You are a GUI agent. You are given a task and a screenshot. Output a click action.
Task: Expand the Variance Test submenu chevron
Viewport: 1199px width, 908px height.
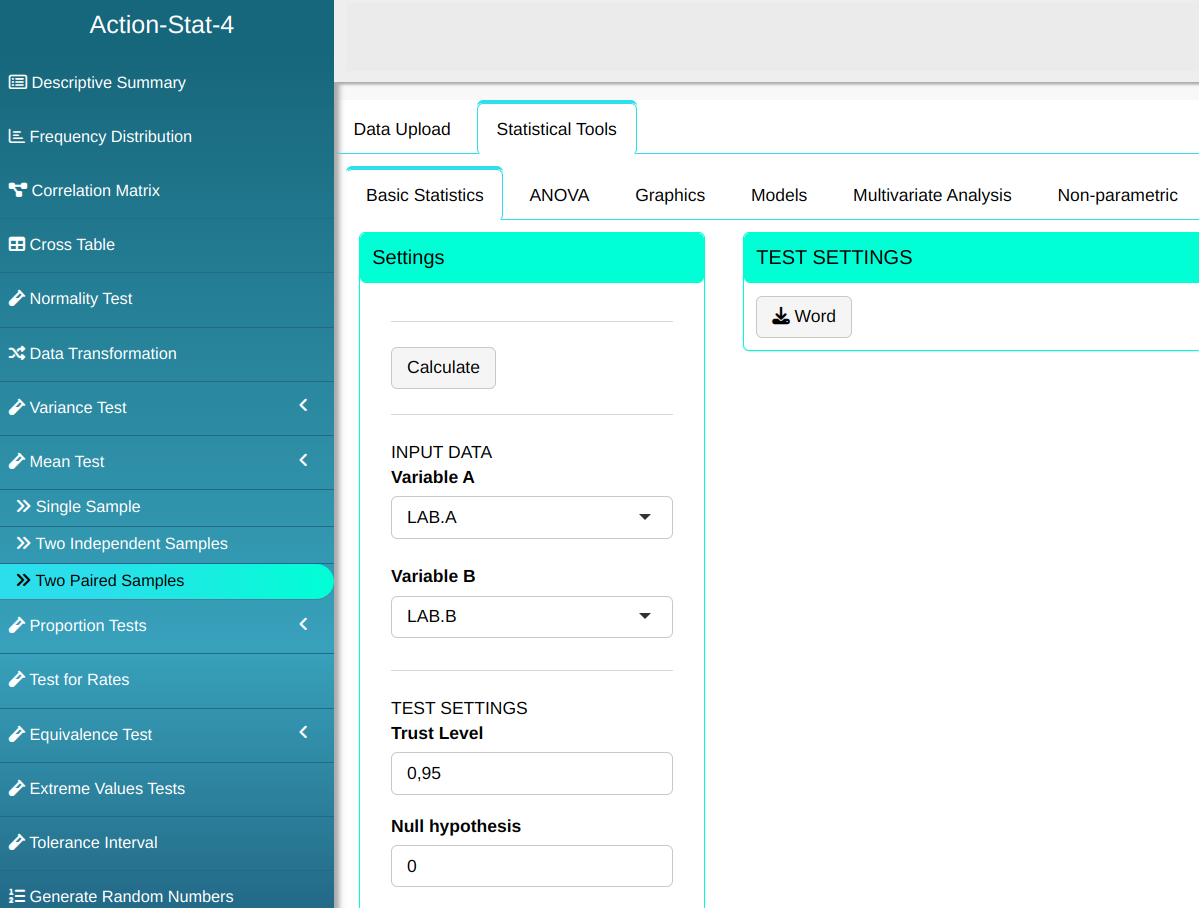304,406
